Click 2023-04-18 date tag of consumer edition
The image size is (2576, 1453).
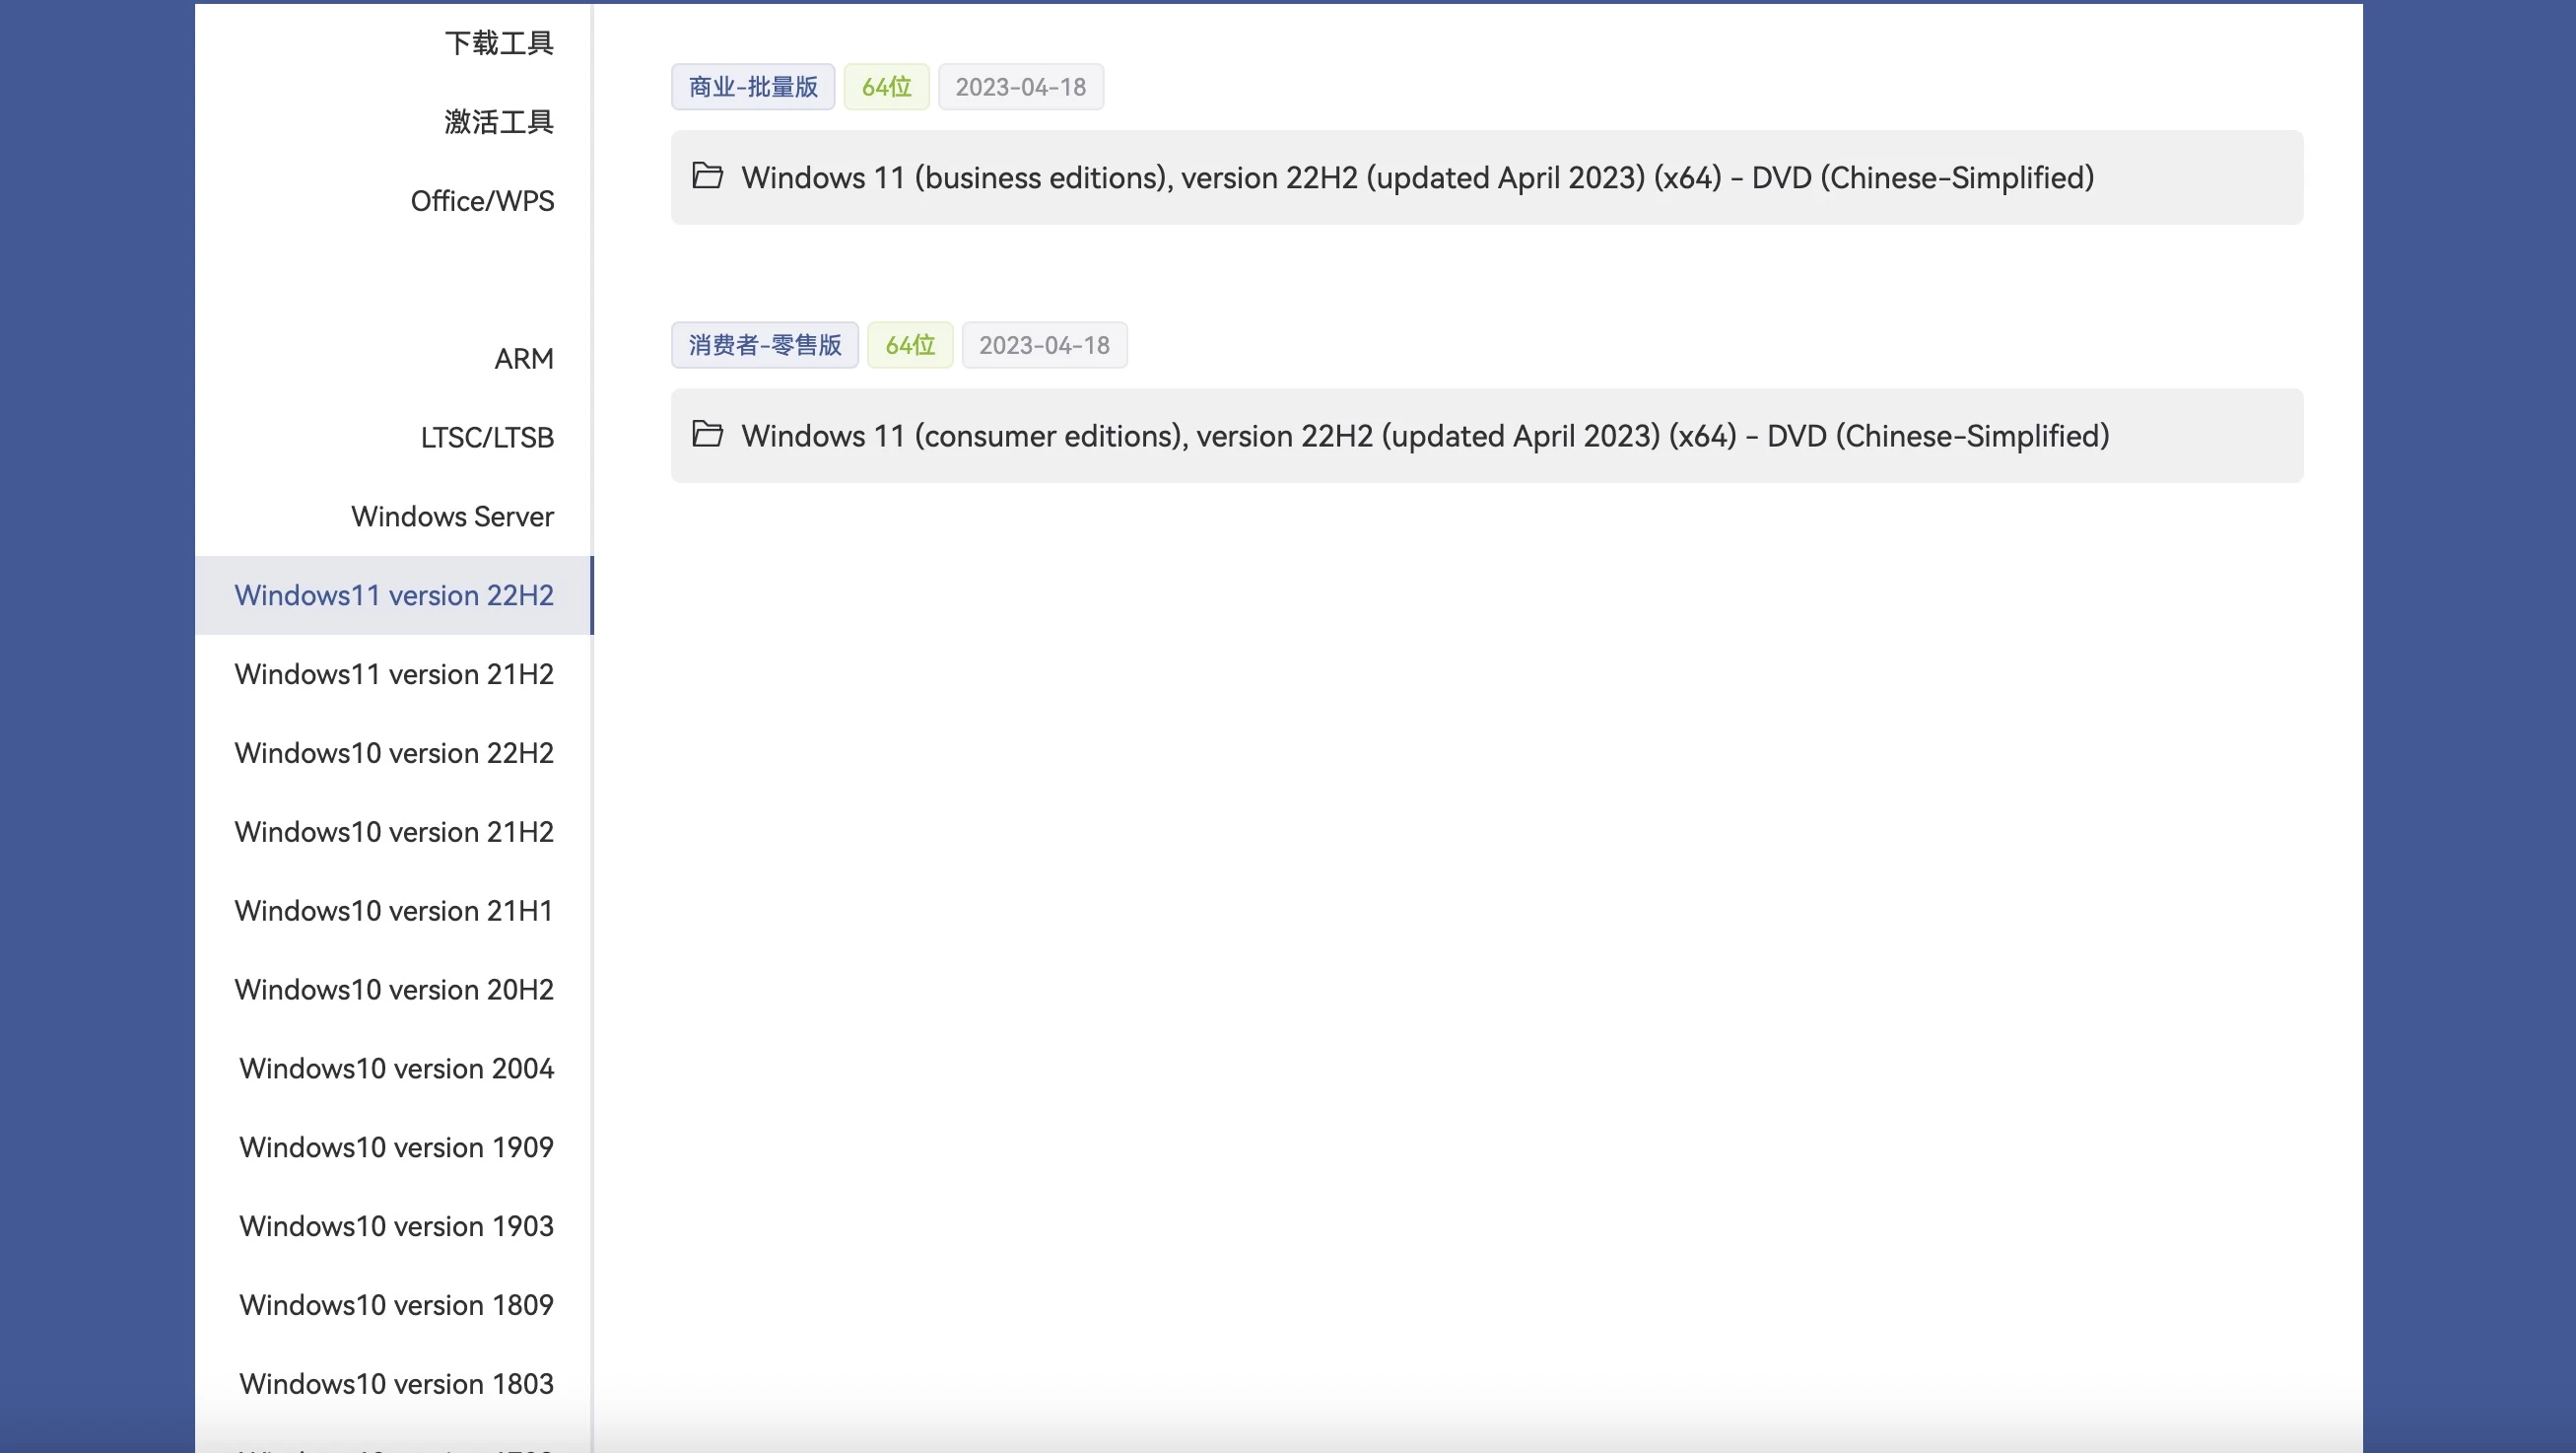click(x=1044, y=346)
